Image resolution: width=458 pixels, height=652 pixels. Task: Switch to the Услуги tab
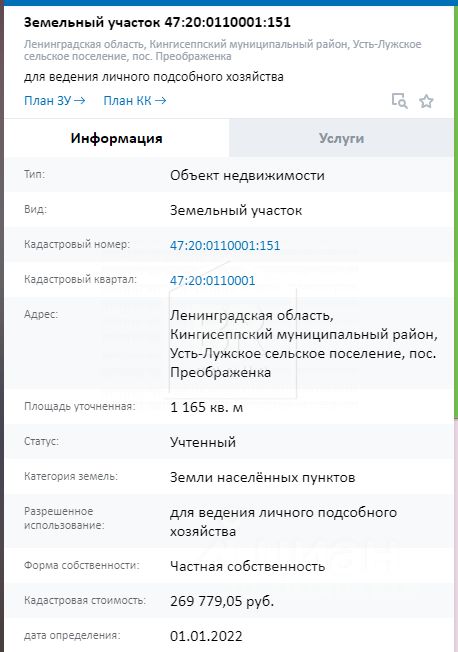tap(342, 138)
